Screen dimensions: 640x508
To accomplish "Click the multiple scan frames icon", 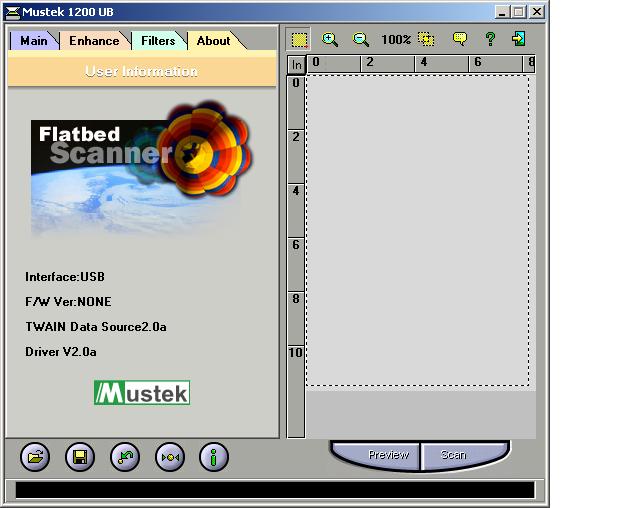I will (x=426, y=39).
